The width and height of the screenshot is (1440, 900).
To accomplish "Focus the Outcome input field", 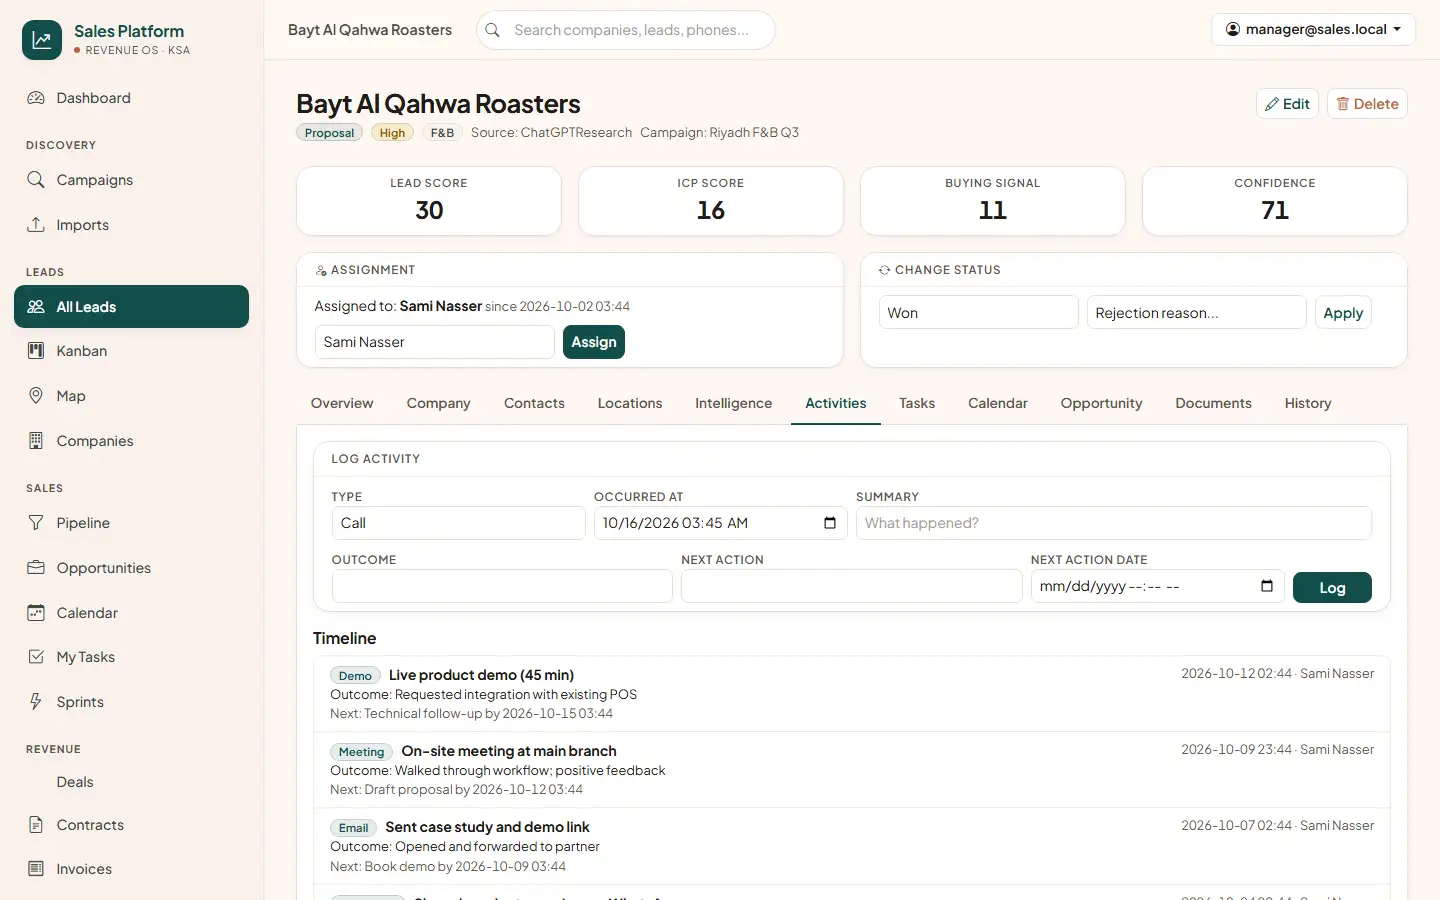I will pos(502,586).
